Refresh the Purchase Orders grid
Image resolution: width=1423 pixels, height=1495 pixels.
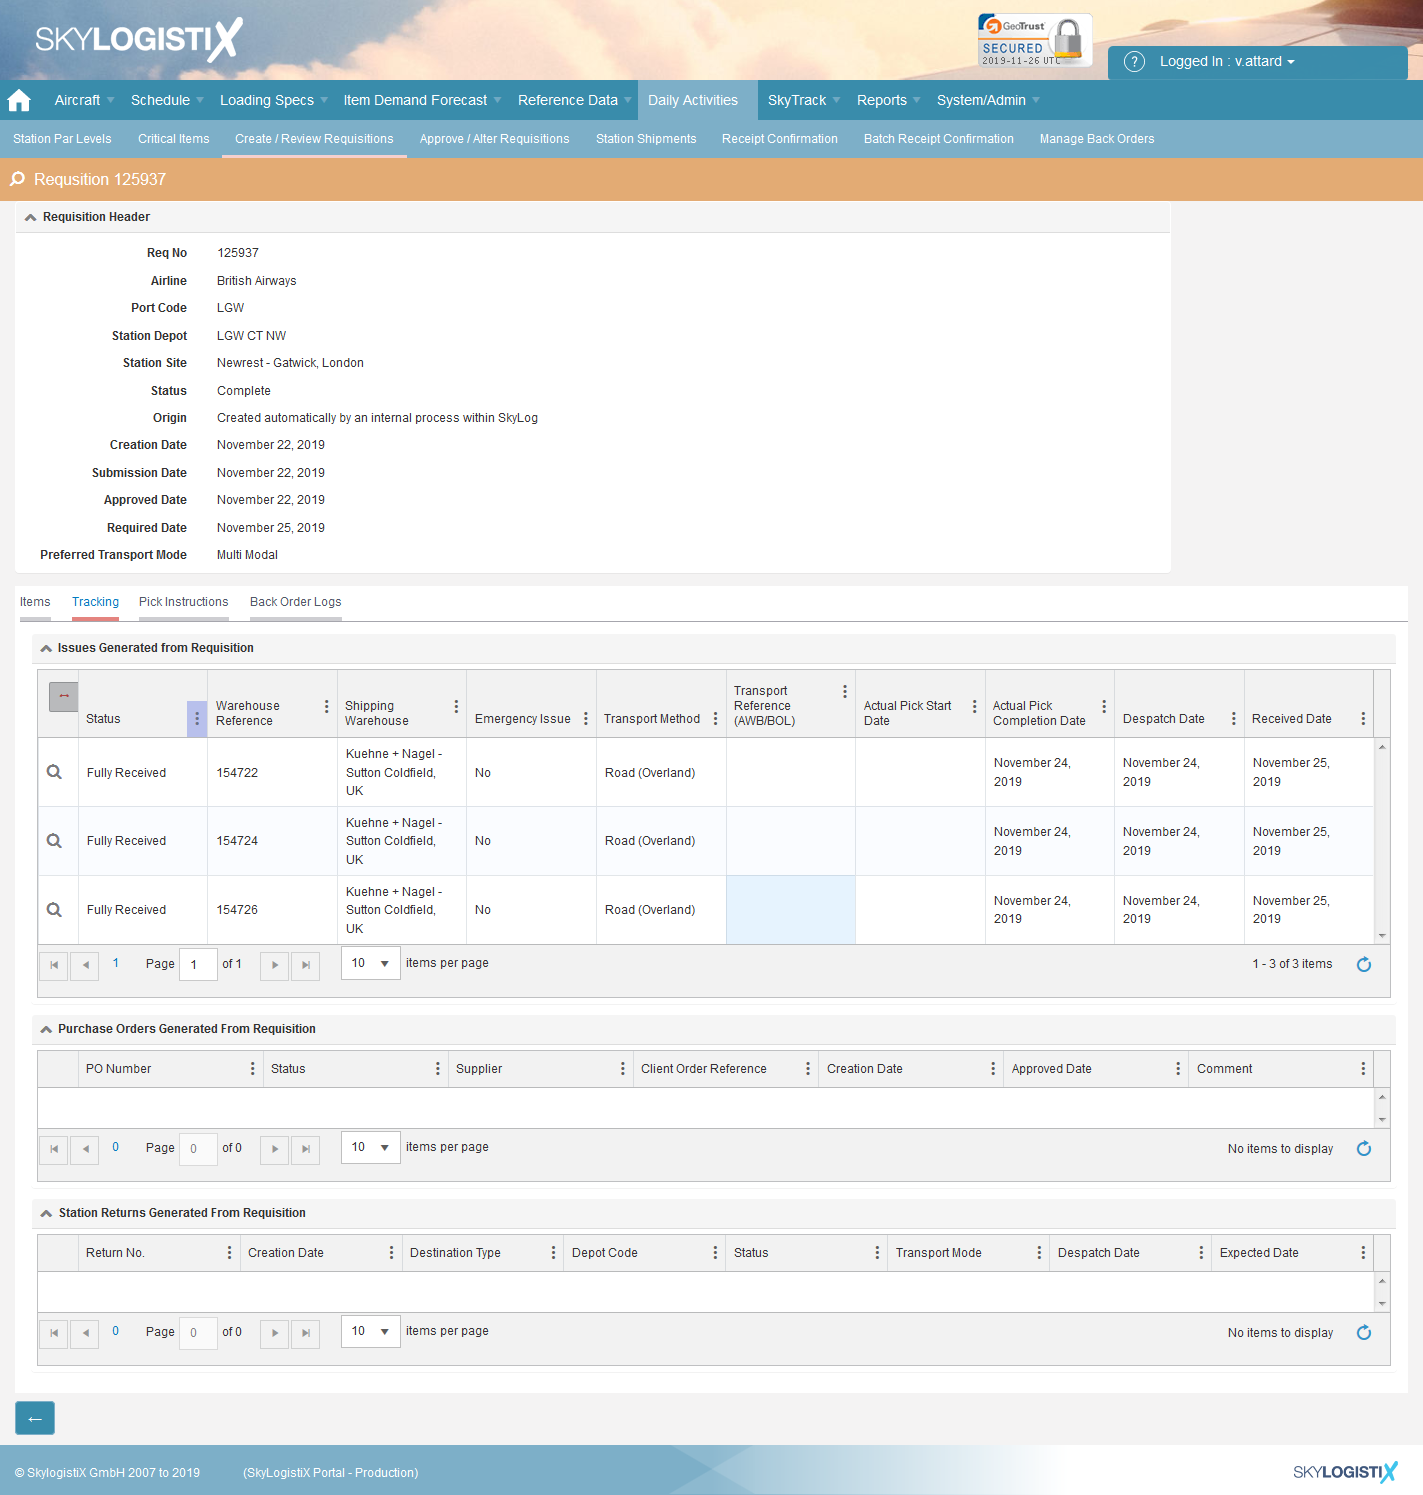1363,1148
